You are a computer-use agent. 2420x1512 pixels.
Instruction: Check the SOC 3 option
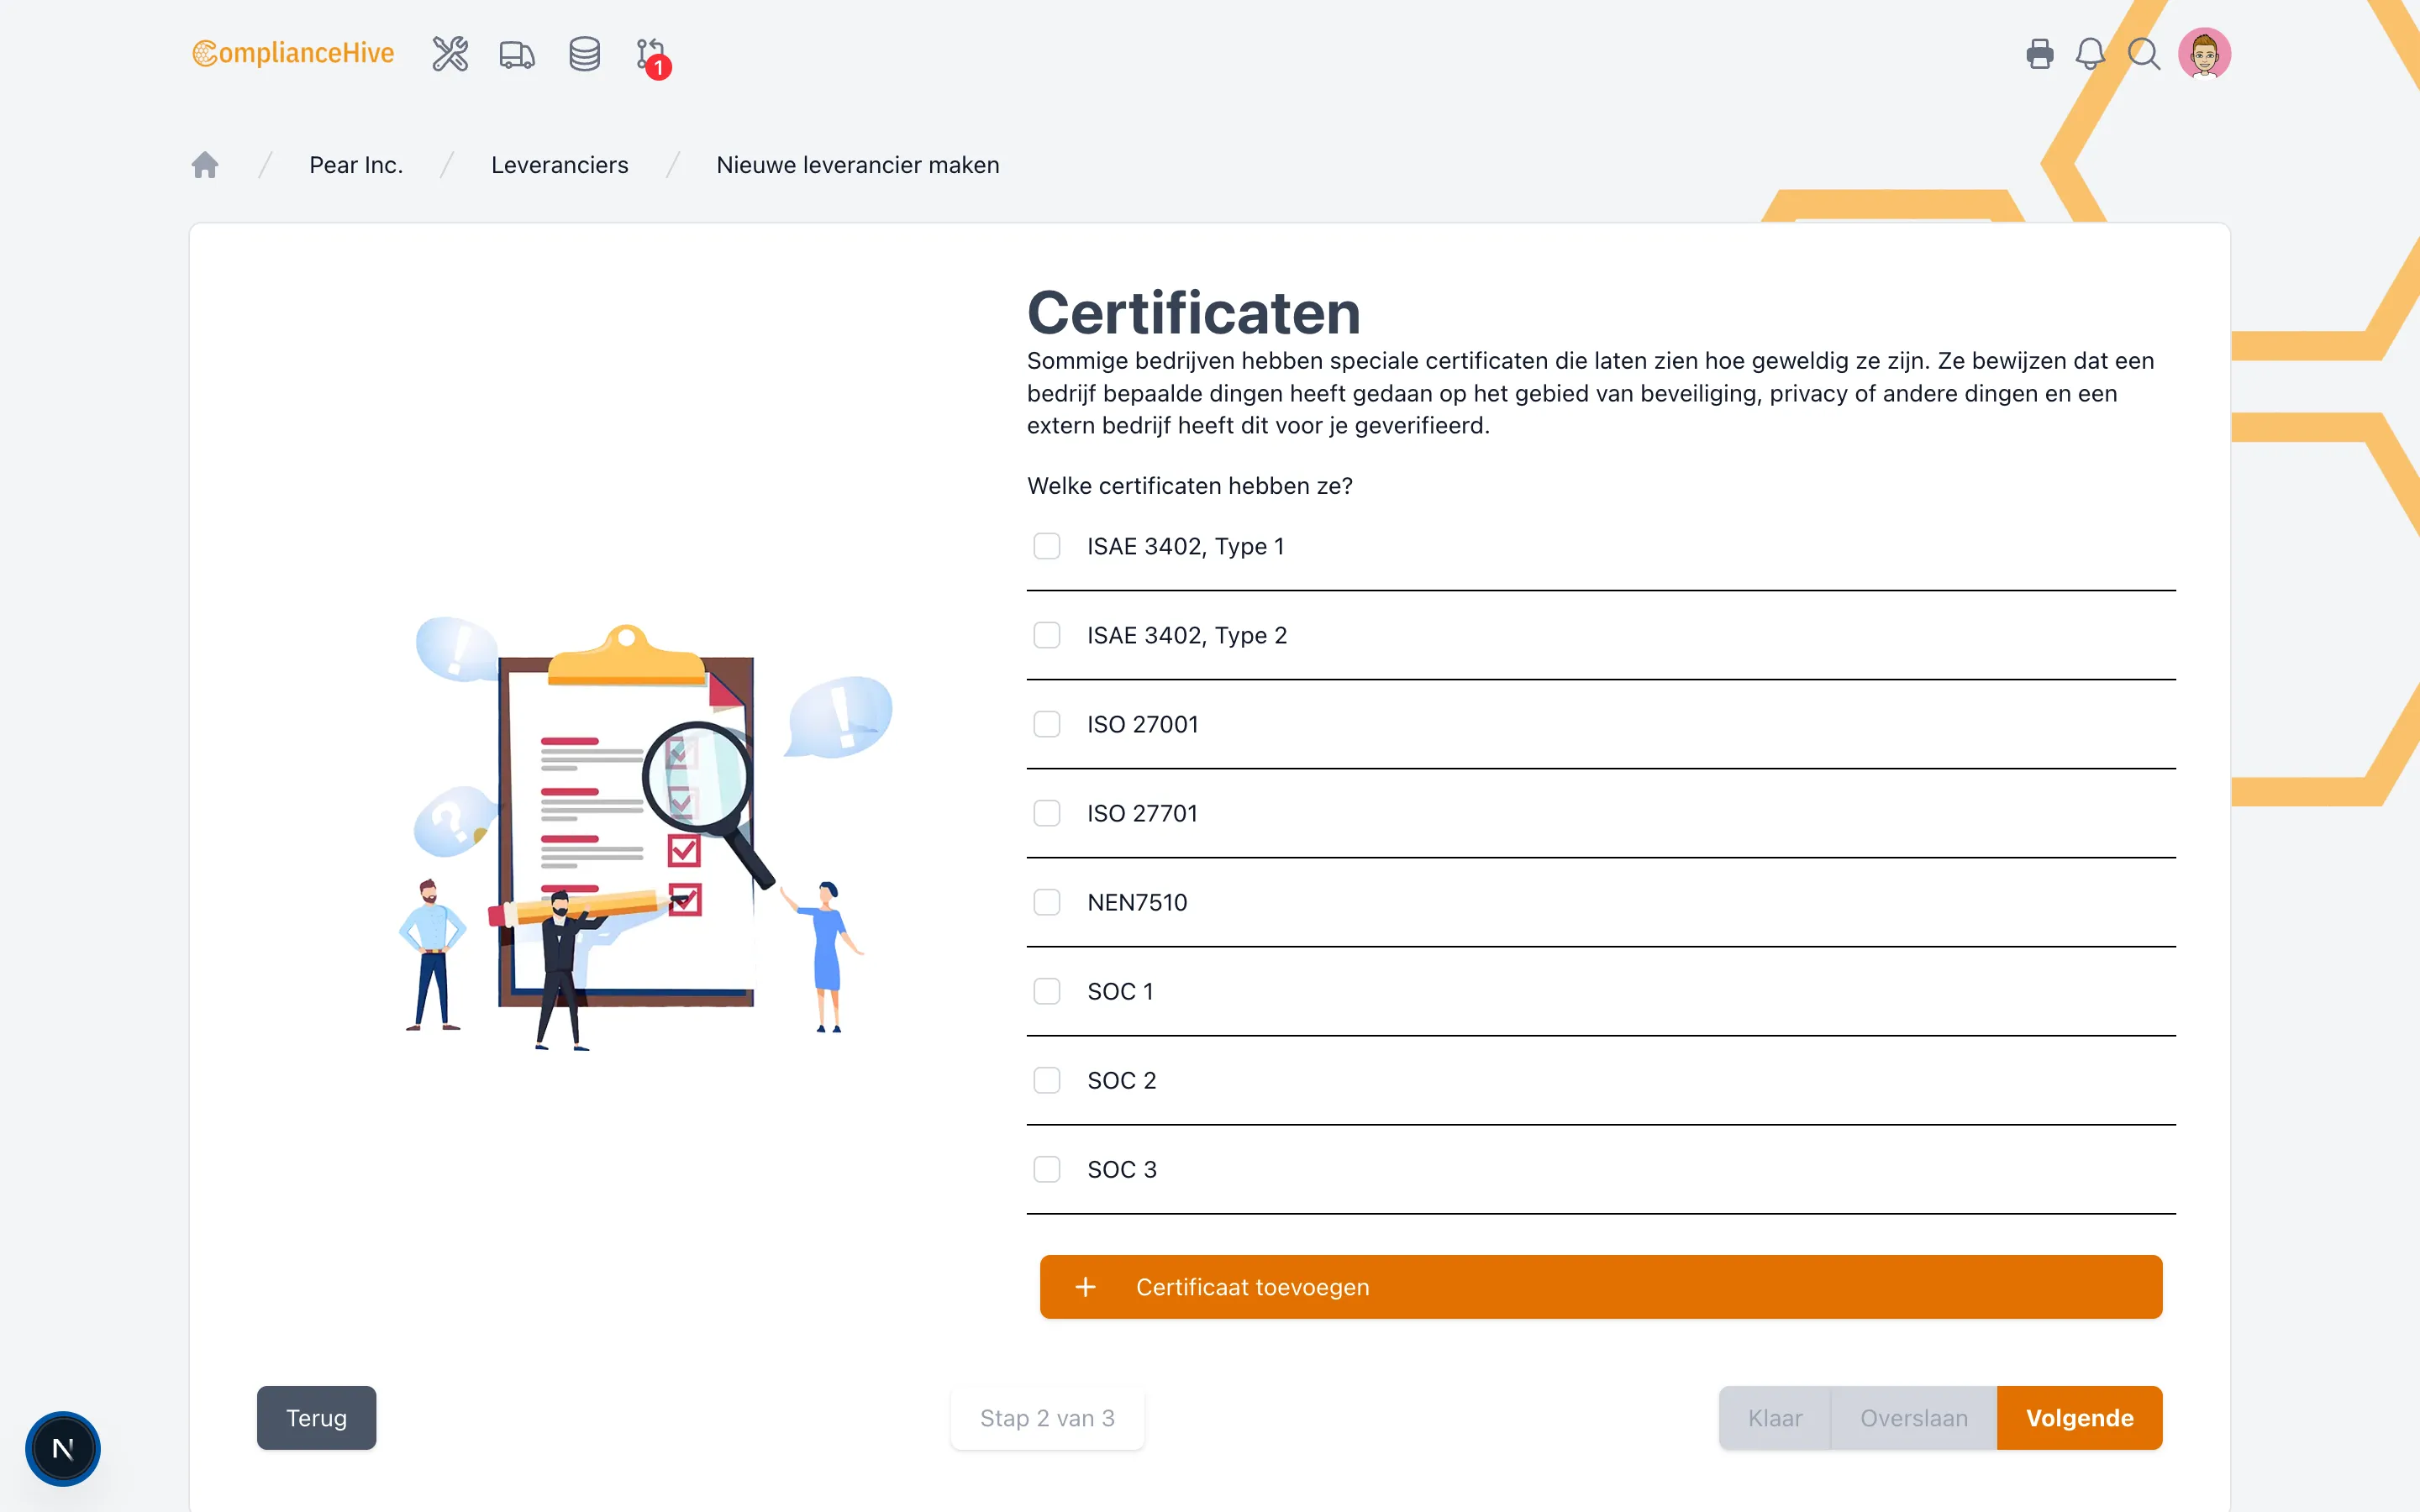[1046, 1168]
